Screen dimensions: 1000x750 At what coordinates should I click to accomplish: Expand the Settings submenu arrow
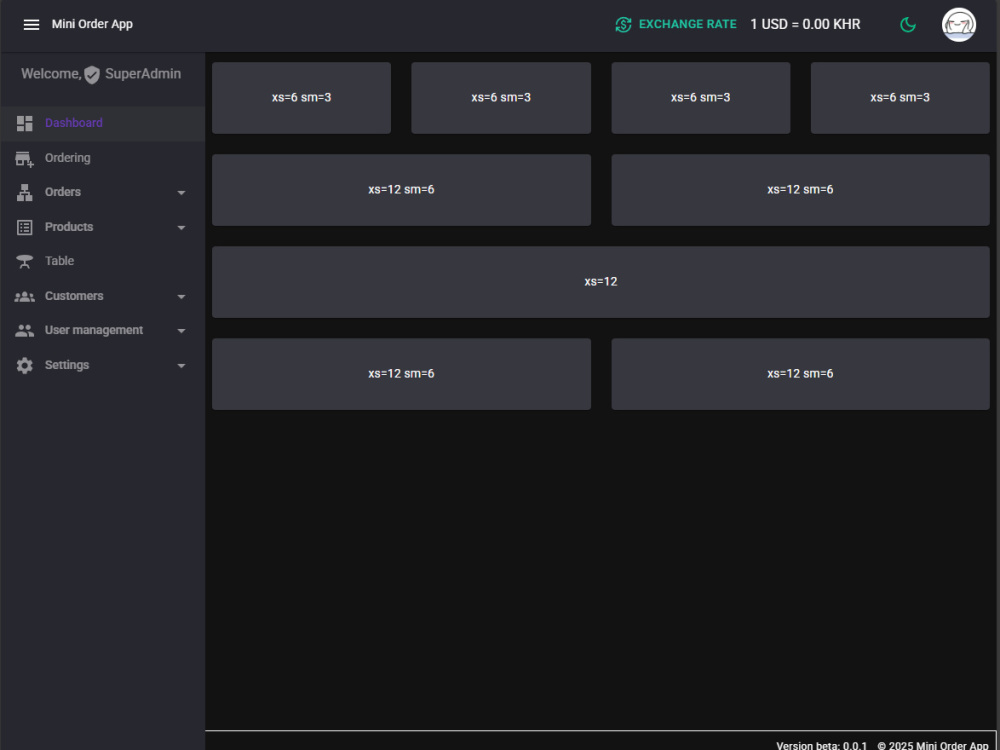click(x=181, y=366)
